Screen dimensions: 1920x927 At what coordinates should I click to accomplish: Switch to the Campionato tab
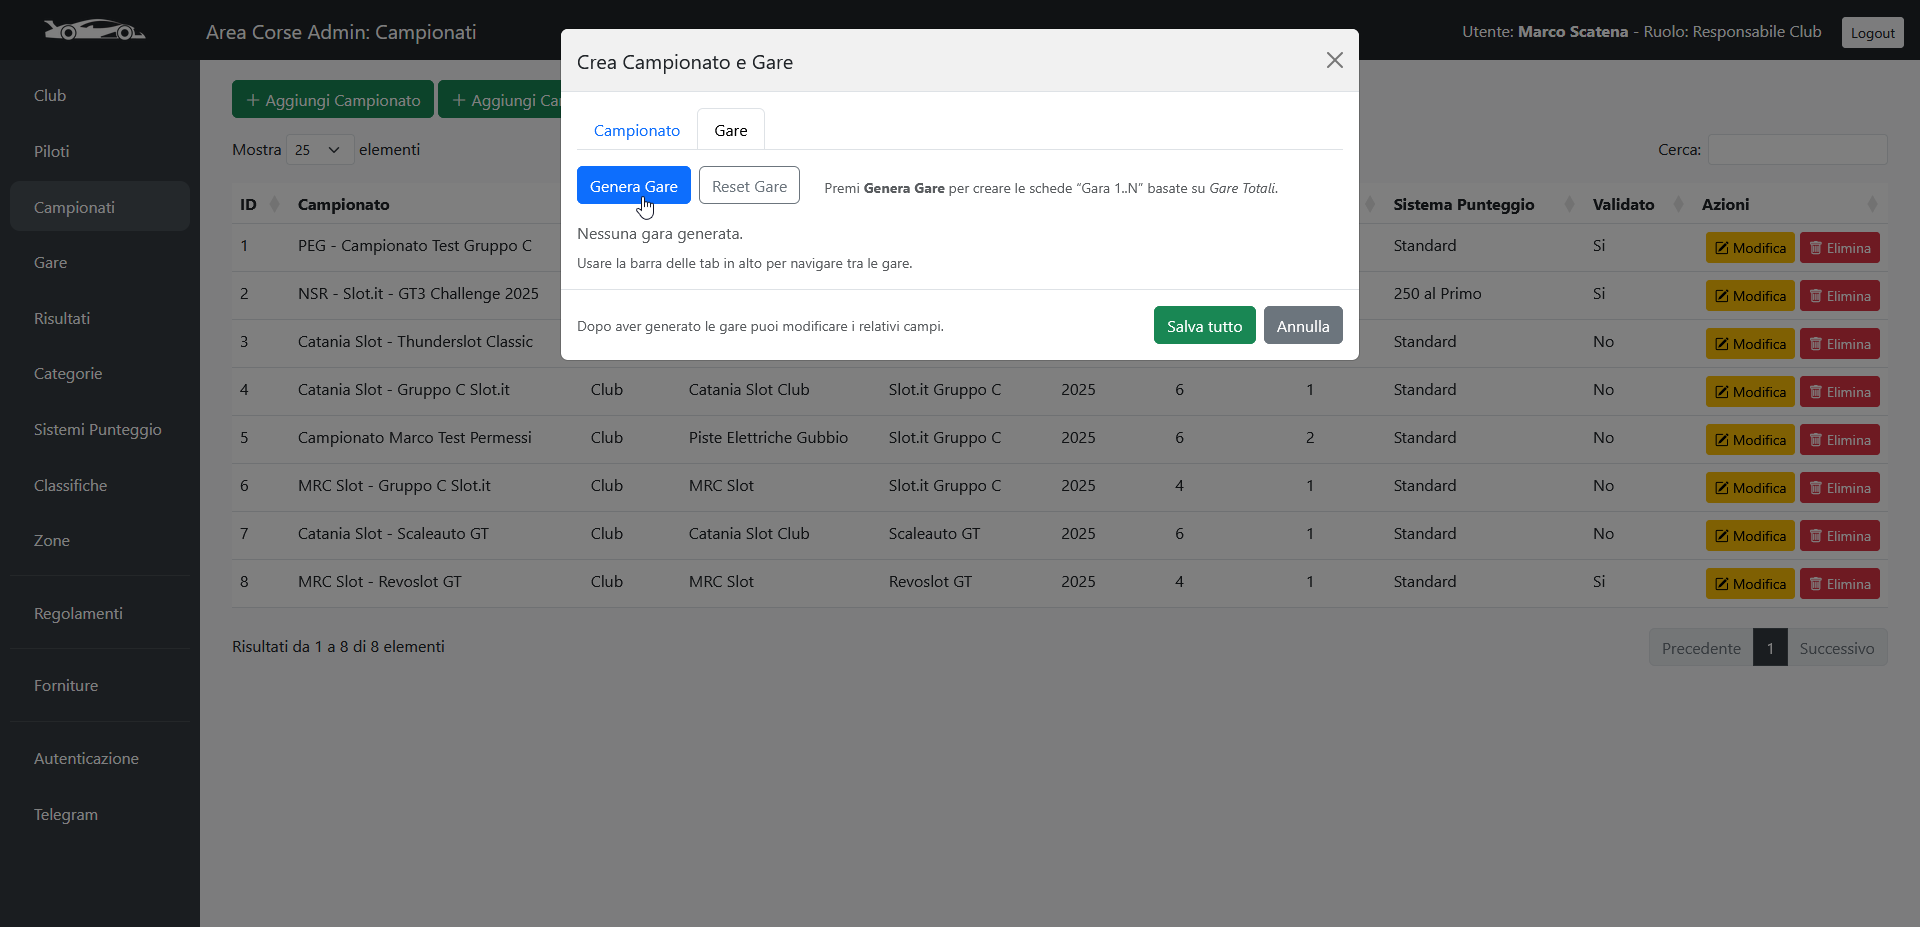[636, 131]
